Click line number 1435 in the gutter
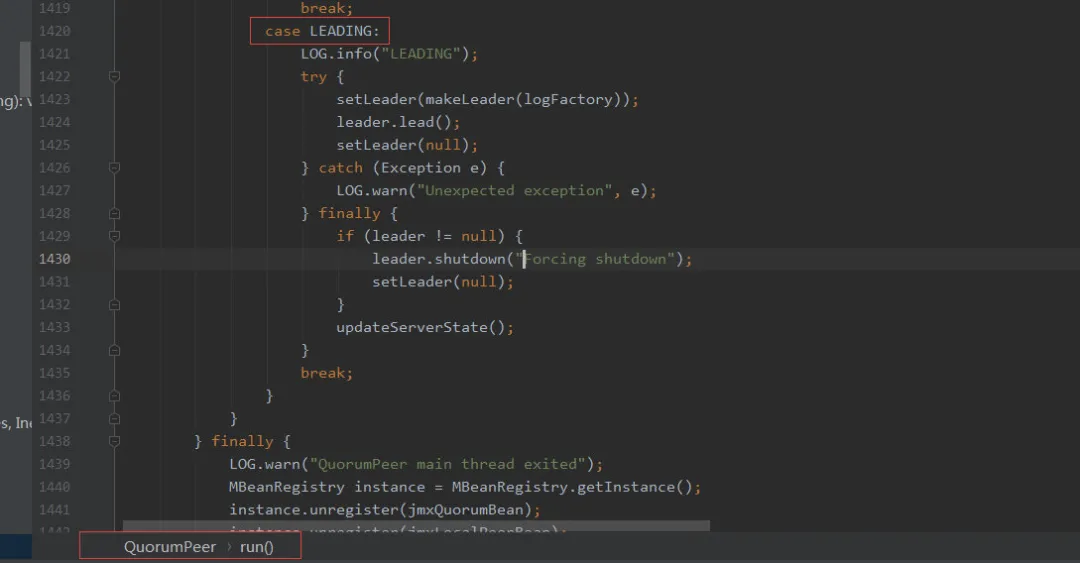Image resolution: width=1080 pixels, height=563 pixels. pyautogui.click(x=54, y=373)
